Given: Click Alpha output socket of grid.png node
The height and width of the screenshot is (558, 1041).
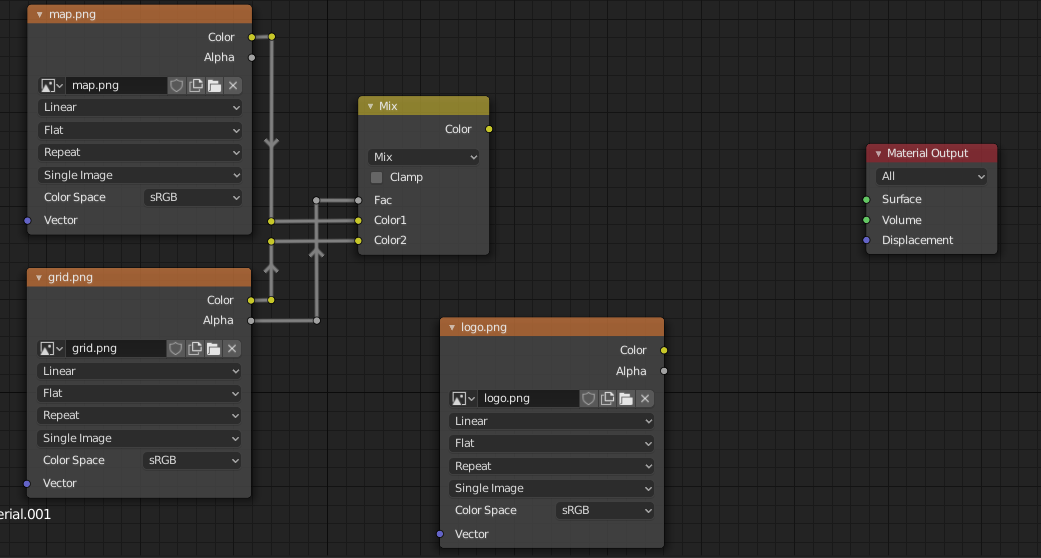Looking at the screenshot, I should pos(251,321).
